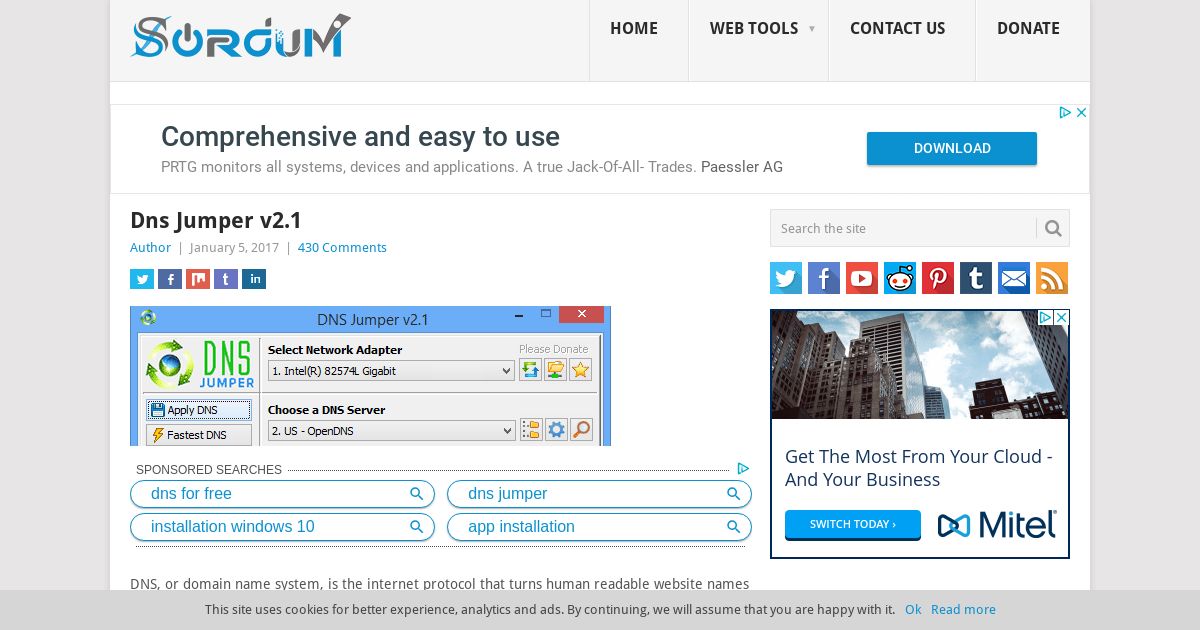Open the sidebar Reddit icon

[x=900, y=278]
